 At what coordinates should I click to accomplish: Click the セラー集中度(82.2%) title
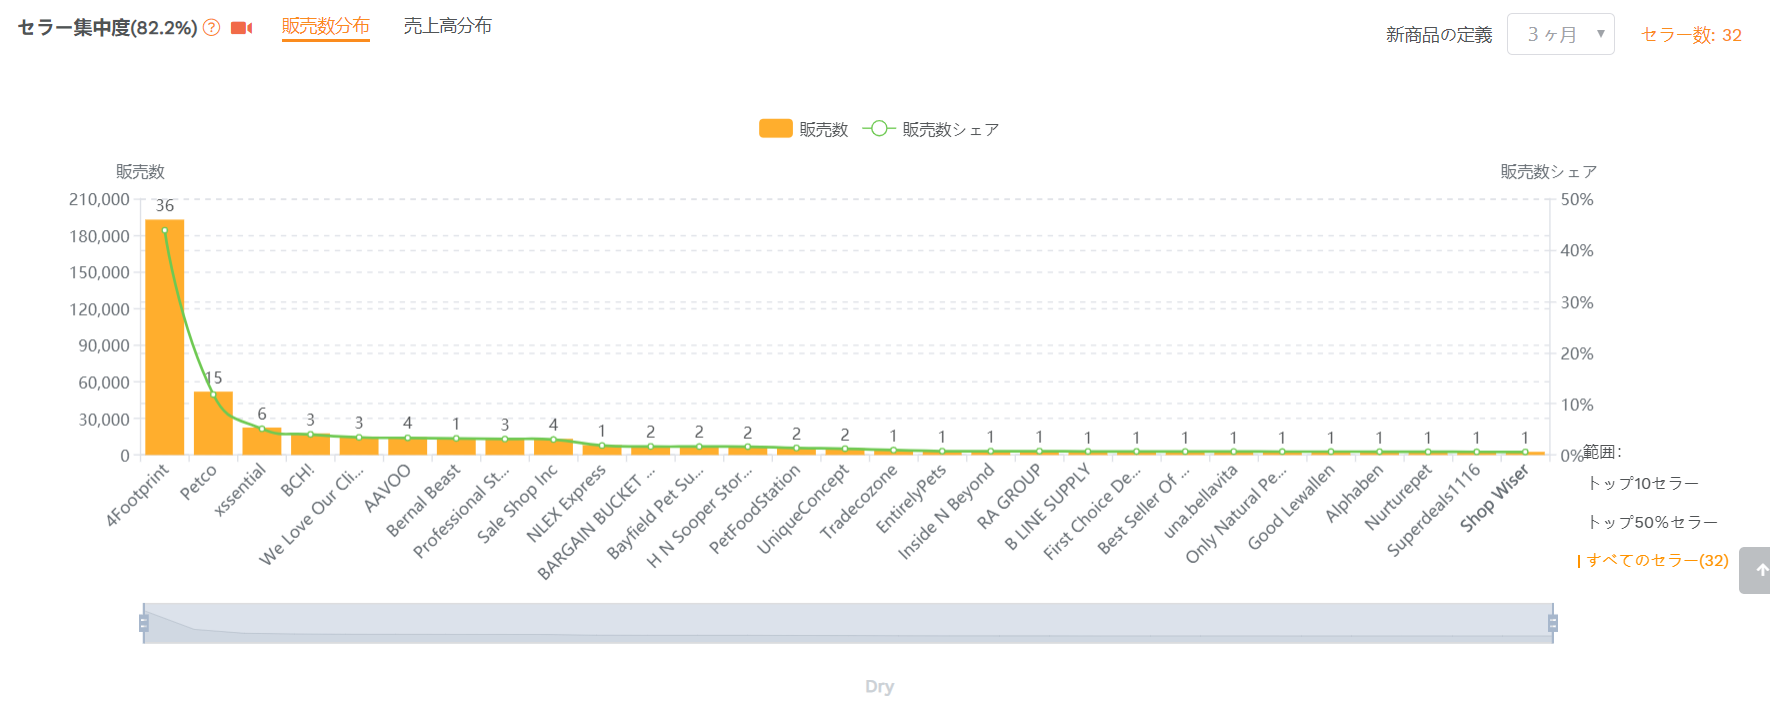(x=108, y=28)
